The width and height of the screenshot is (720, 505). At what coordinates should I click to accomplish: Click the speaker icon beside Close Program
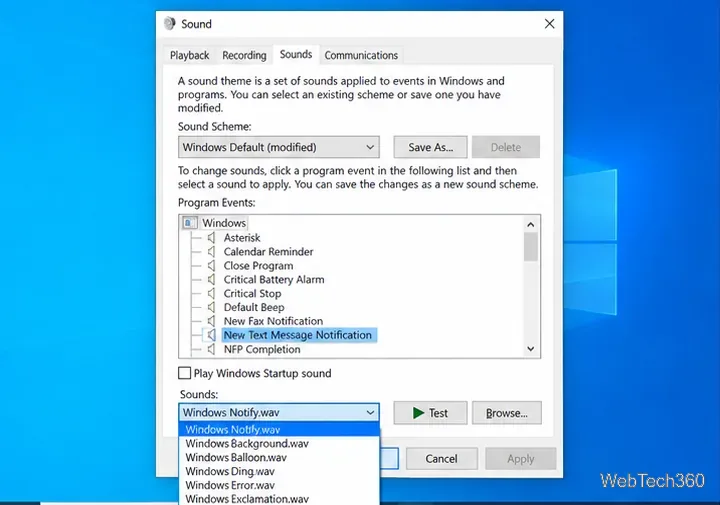(211, 266)
